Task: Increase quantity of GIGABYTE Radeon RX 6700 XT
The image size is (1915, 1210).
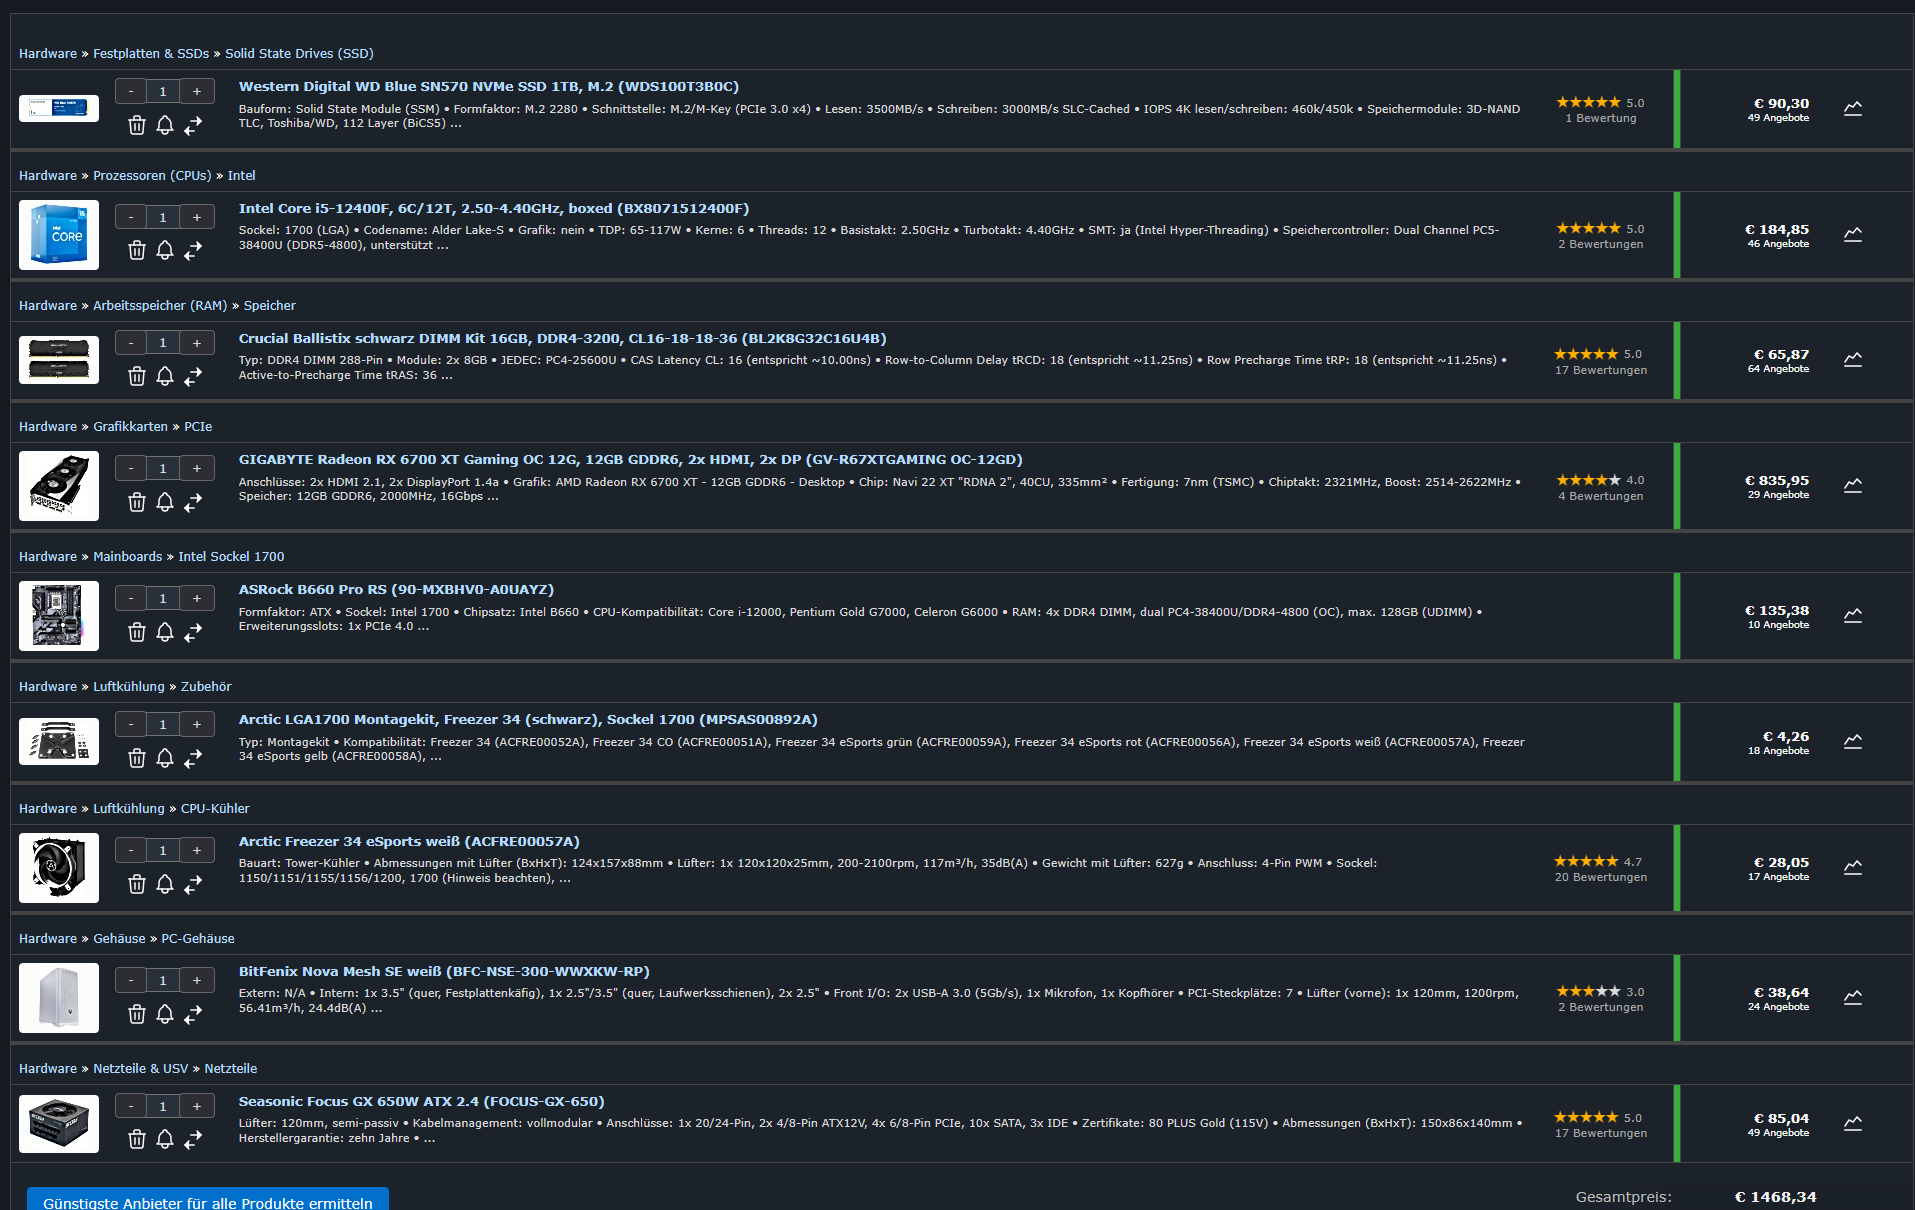Action: [197, 468]
